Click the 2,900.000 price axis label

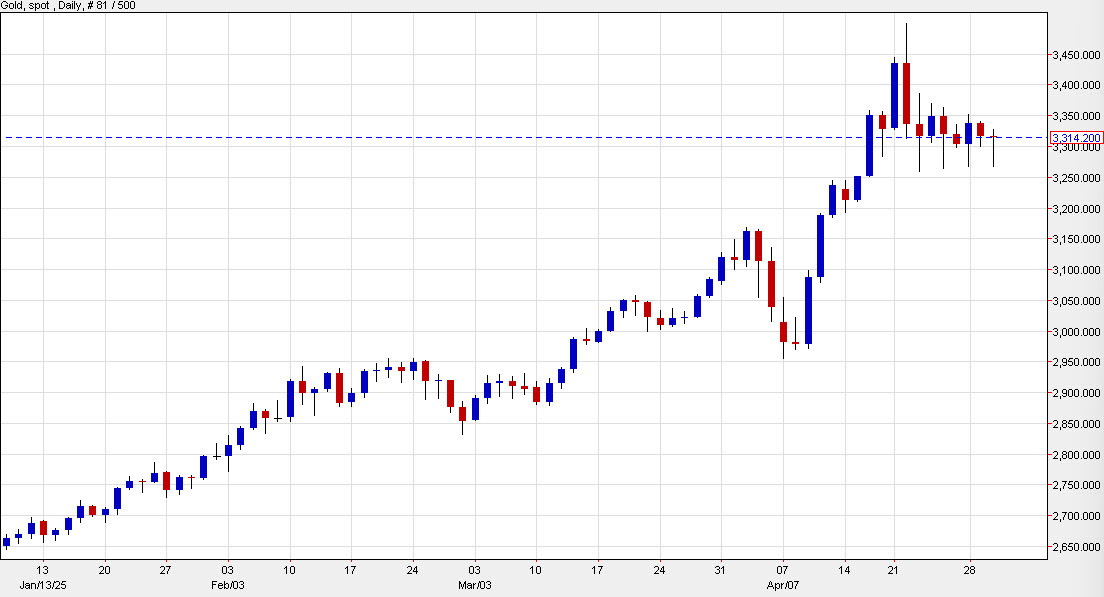[x=1077, y=394]
